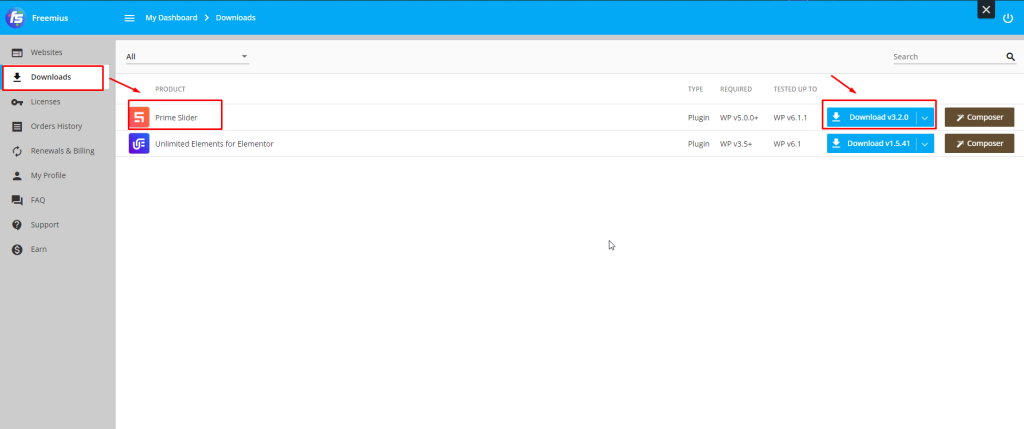
Task: Toggle the hamburger menu icon
Action: click(x=129, y=18)
